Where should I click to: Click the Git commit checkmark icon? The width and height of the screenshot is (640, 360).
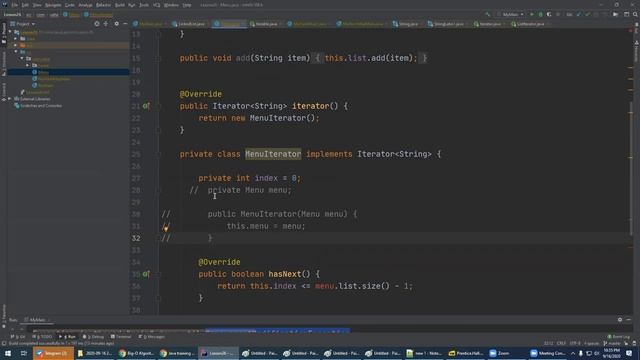(x=588, y=15)
